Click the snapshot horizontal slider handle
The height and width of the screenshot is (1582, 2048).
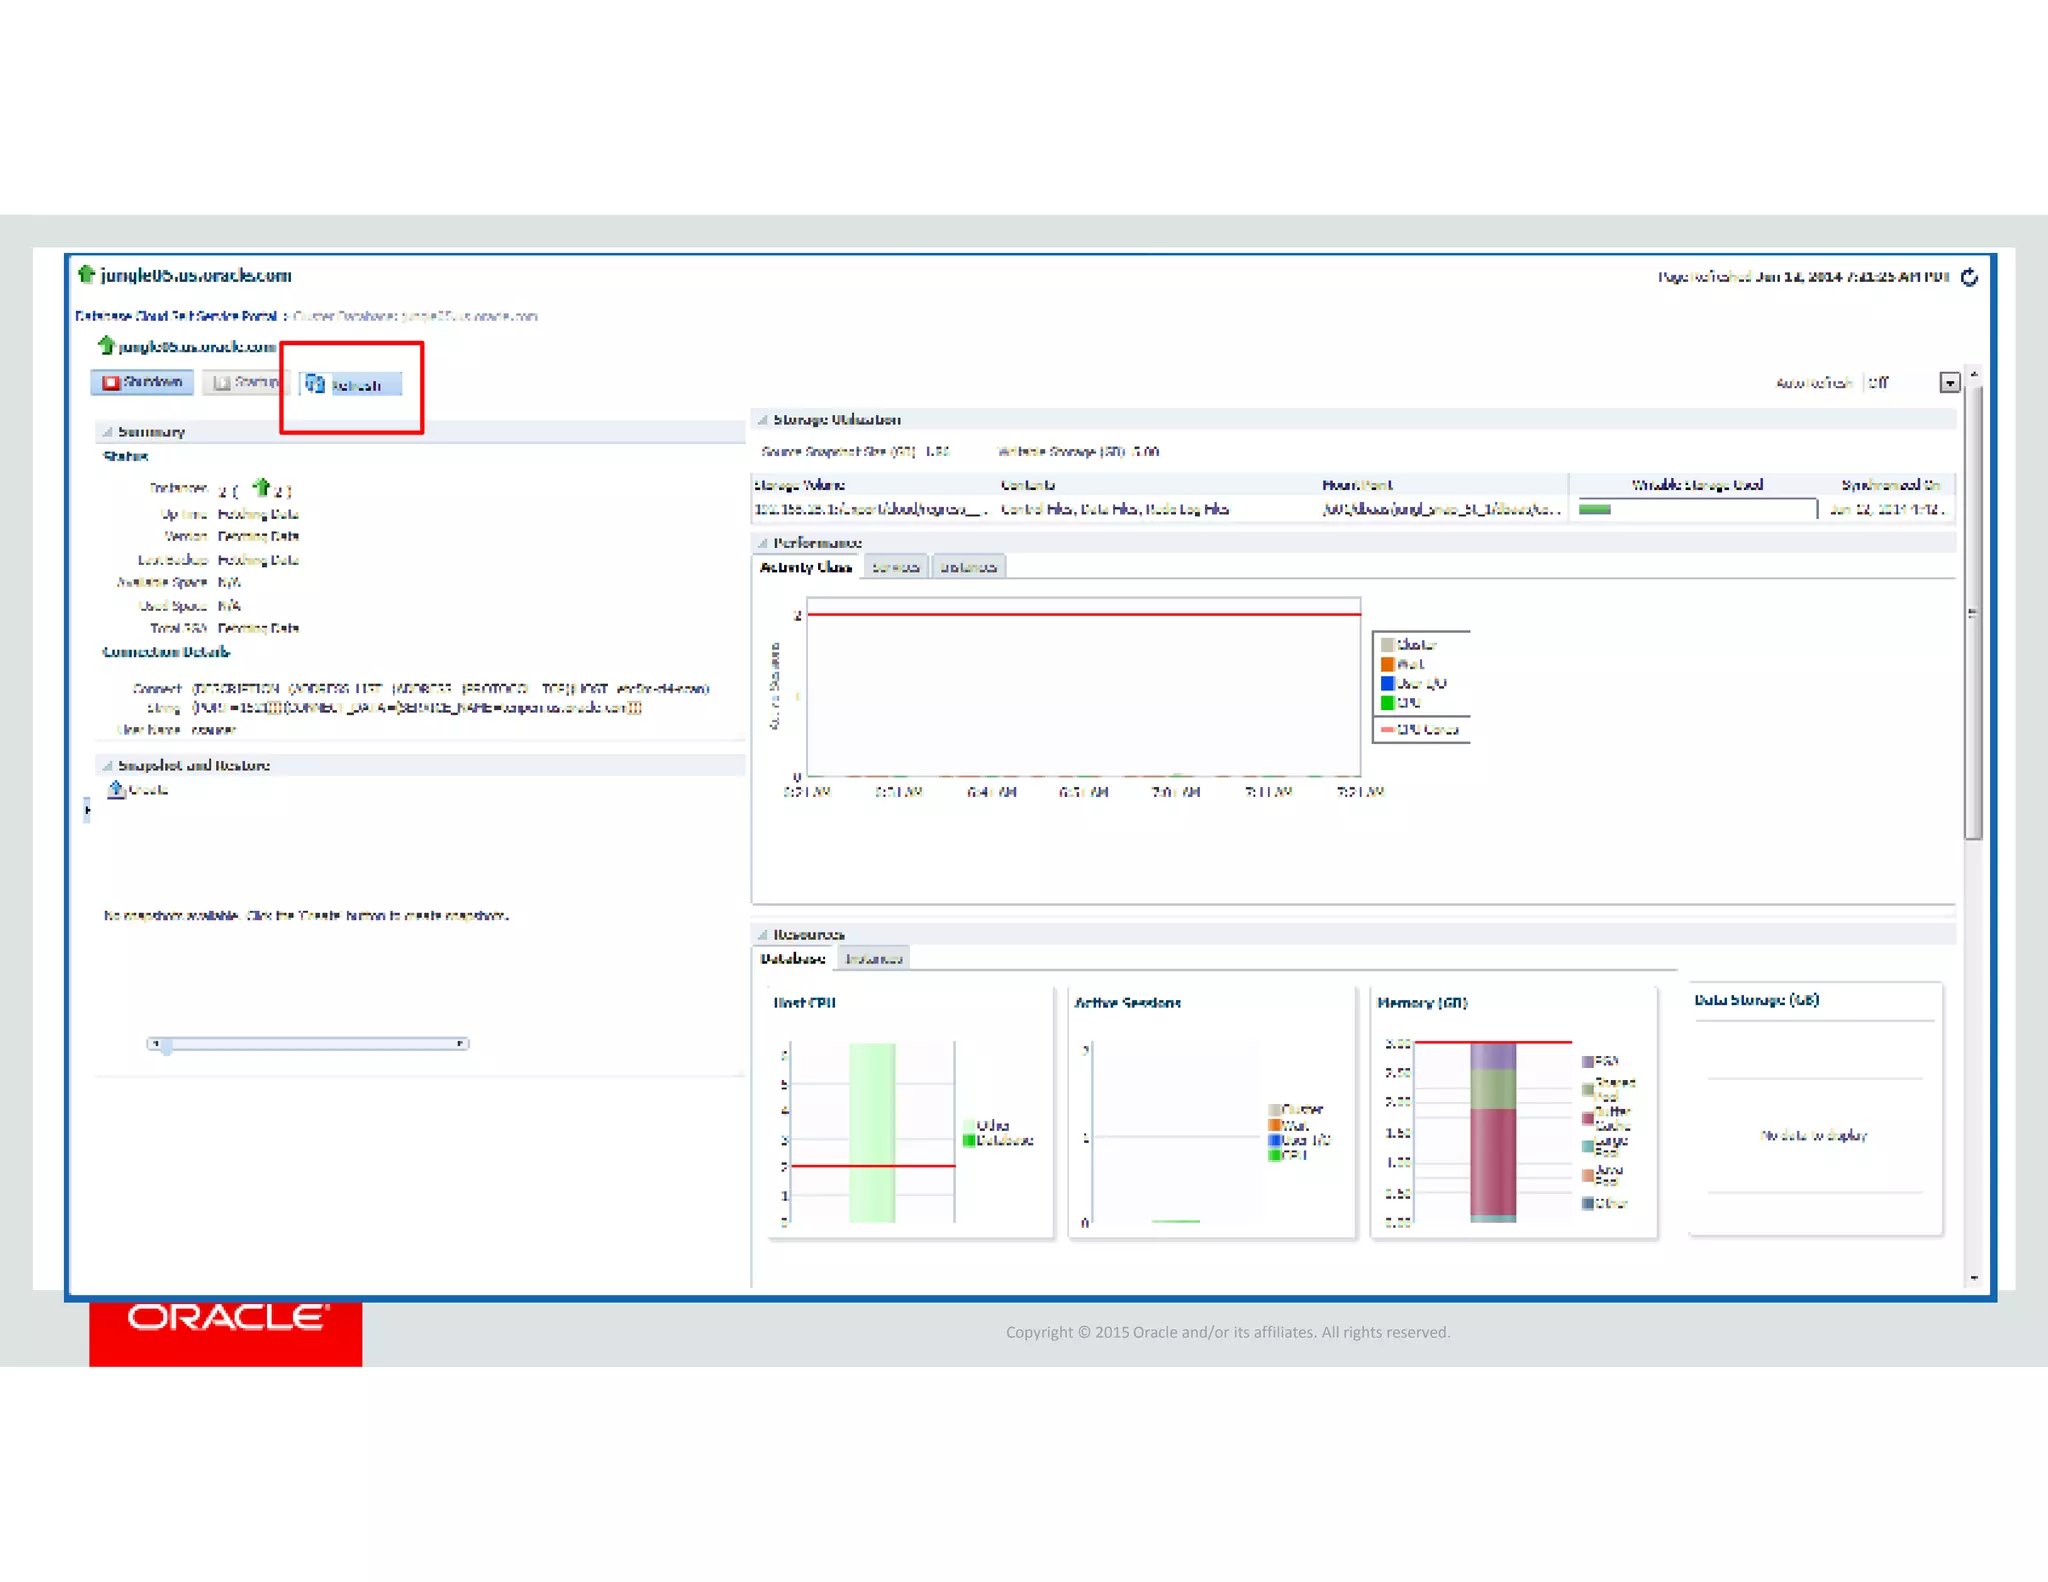(x=167, y=1046)
